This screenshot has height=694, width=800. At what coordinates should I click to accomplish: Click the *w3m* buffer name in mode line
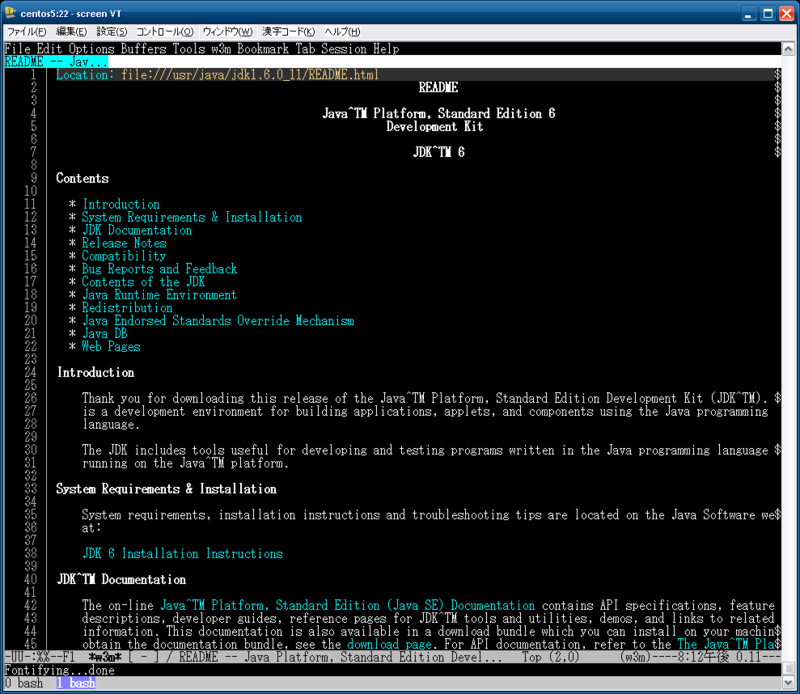click(105, 657)
